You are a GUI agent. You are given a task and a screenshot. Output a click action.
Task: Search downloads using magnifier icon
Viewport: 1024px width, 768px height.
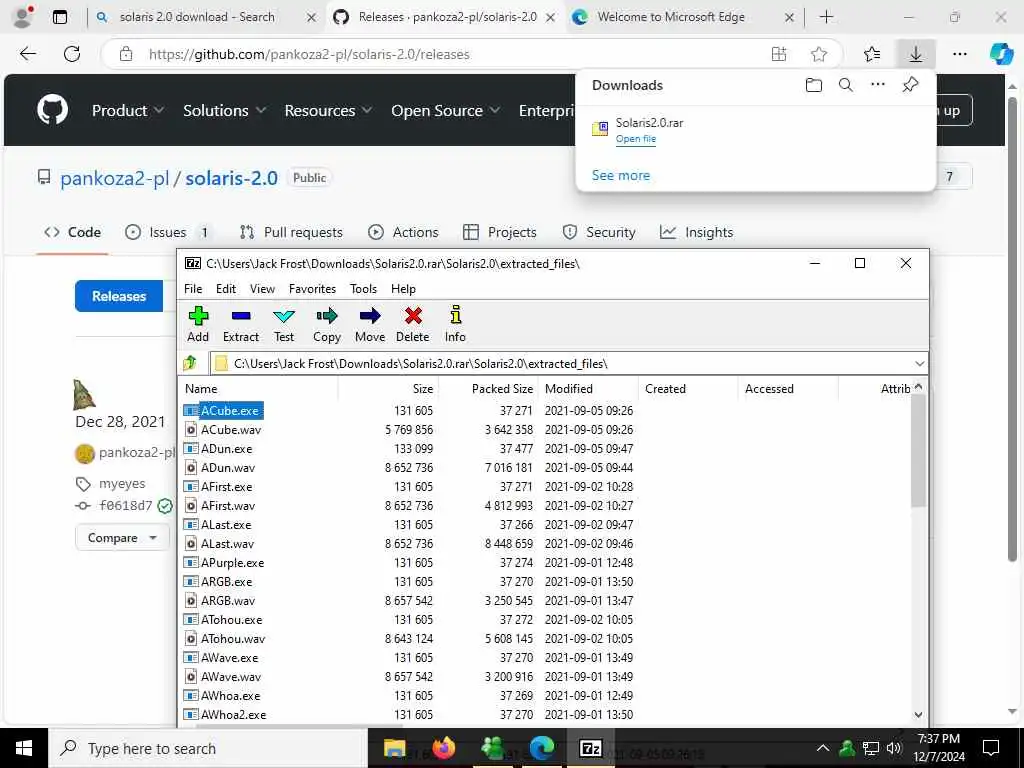846,85
